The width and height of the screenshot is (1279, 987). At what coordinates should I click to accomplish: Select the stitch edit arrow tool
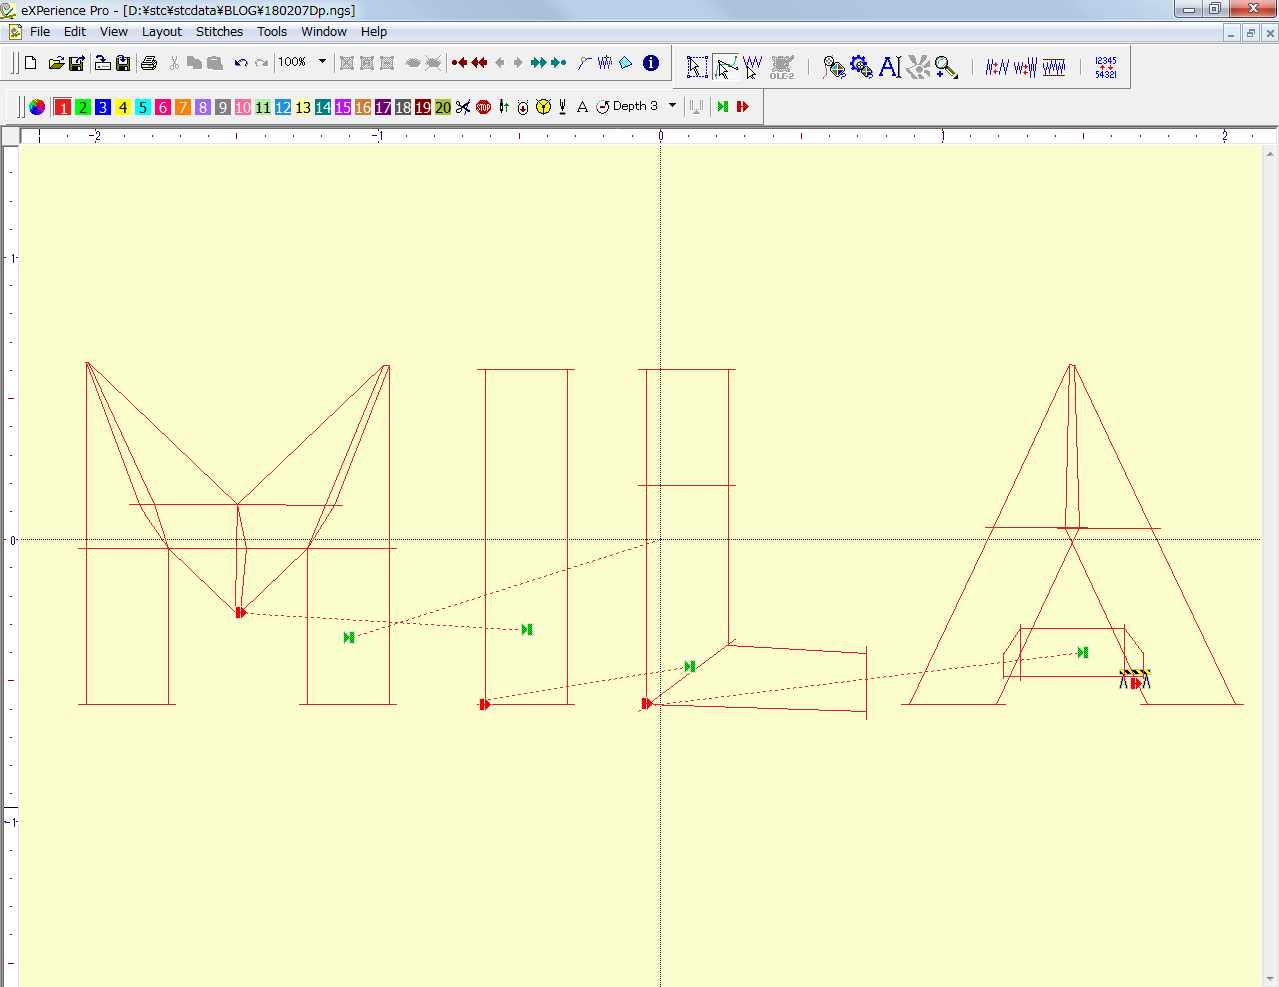tap(752, 67)
